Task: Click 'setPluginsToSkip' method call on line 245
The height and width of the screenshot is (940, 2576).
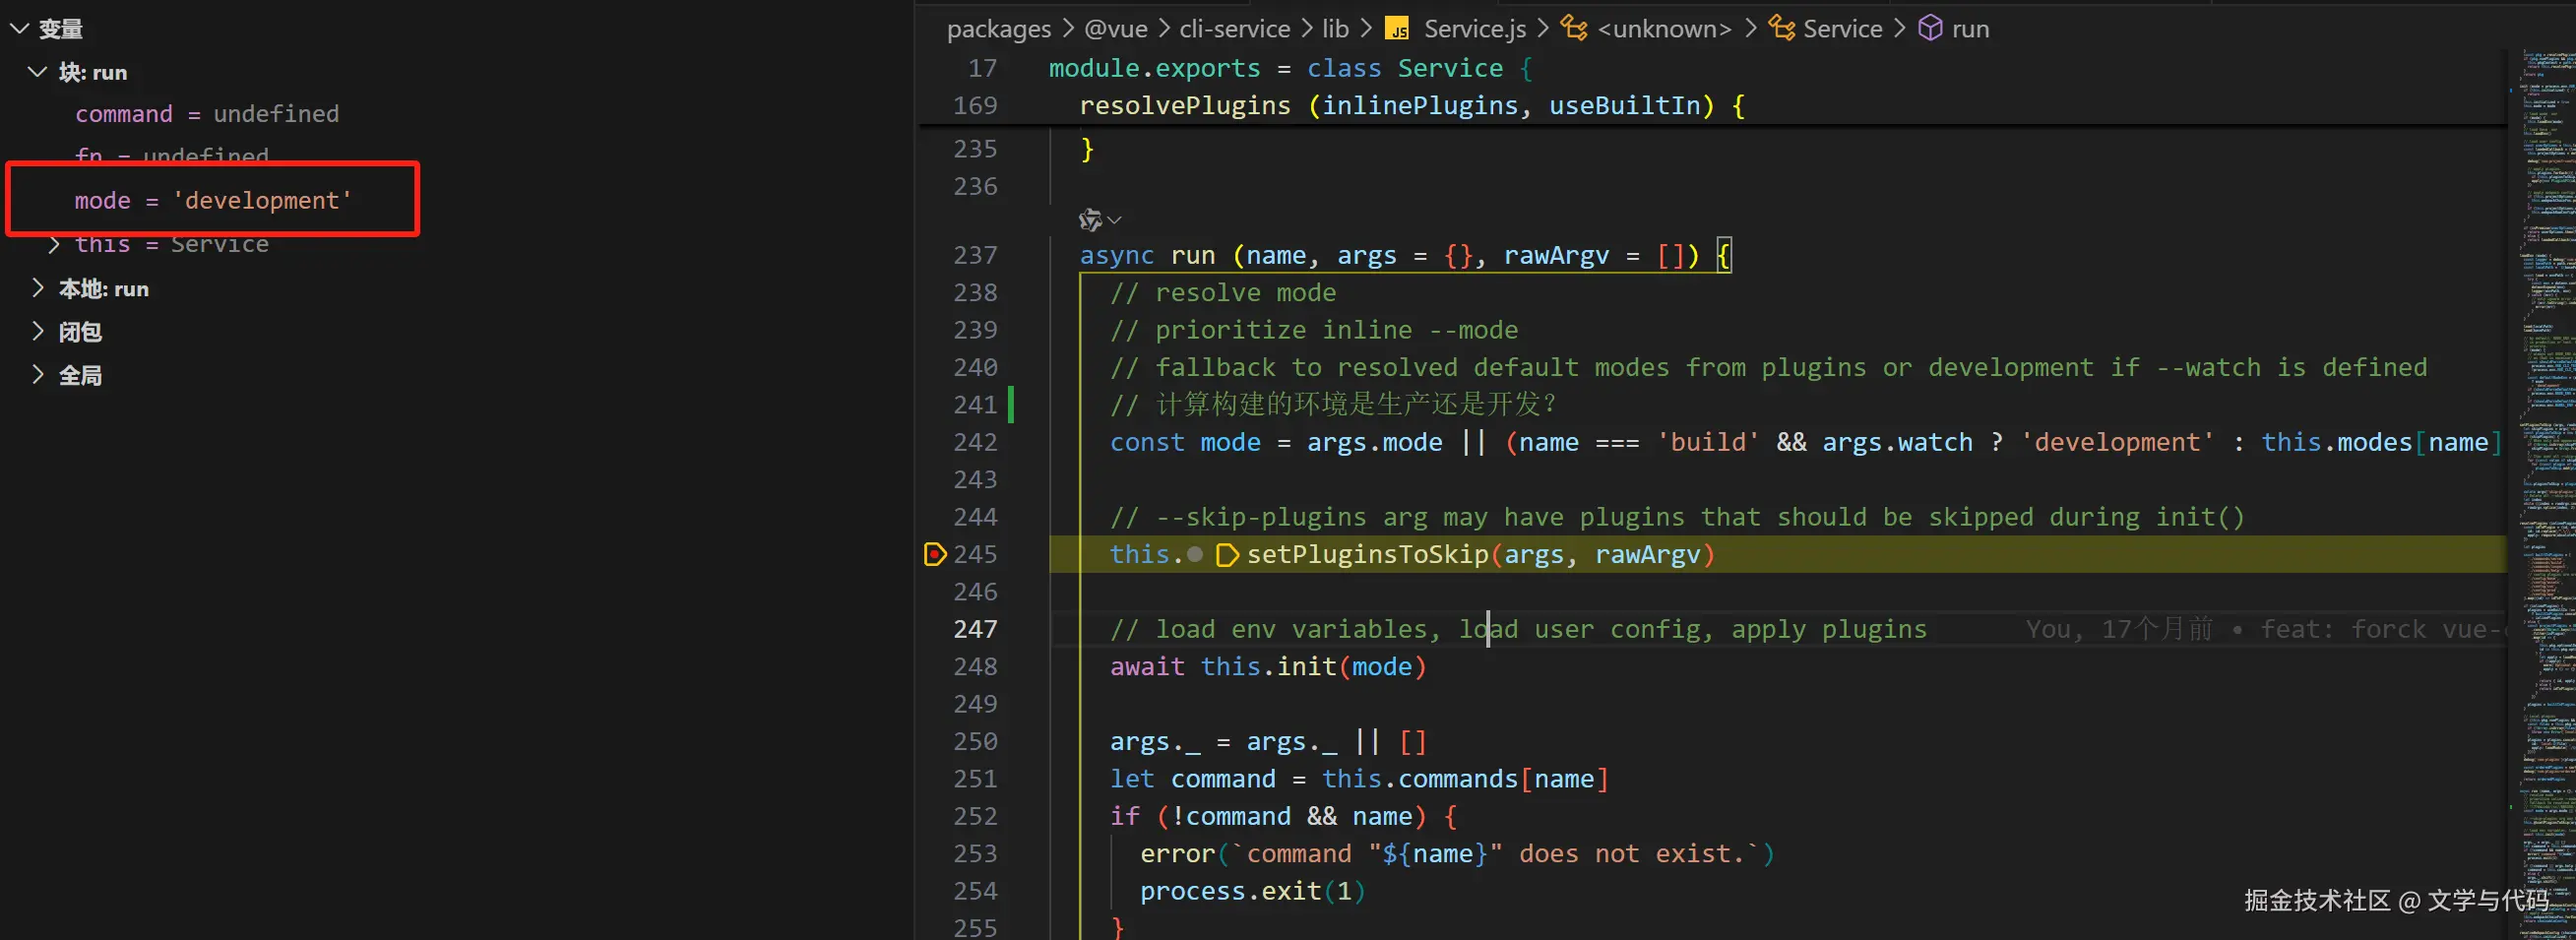Action: pos(1367,554)
